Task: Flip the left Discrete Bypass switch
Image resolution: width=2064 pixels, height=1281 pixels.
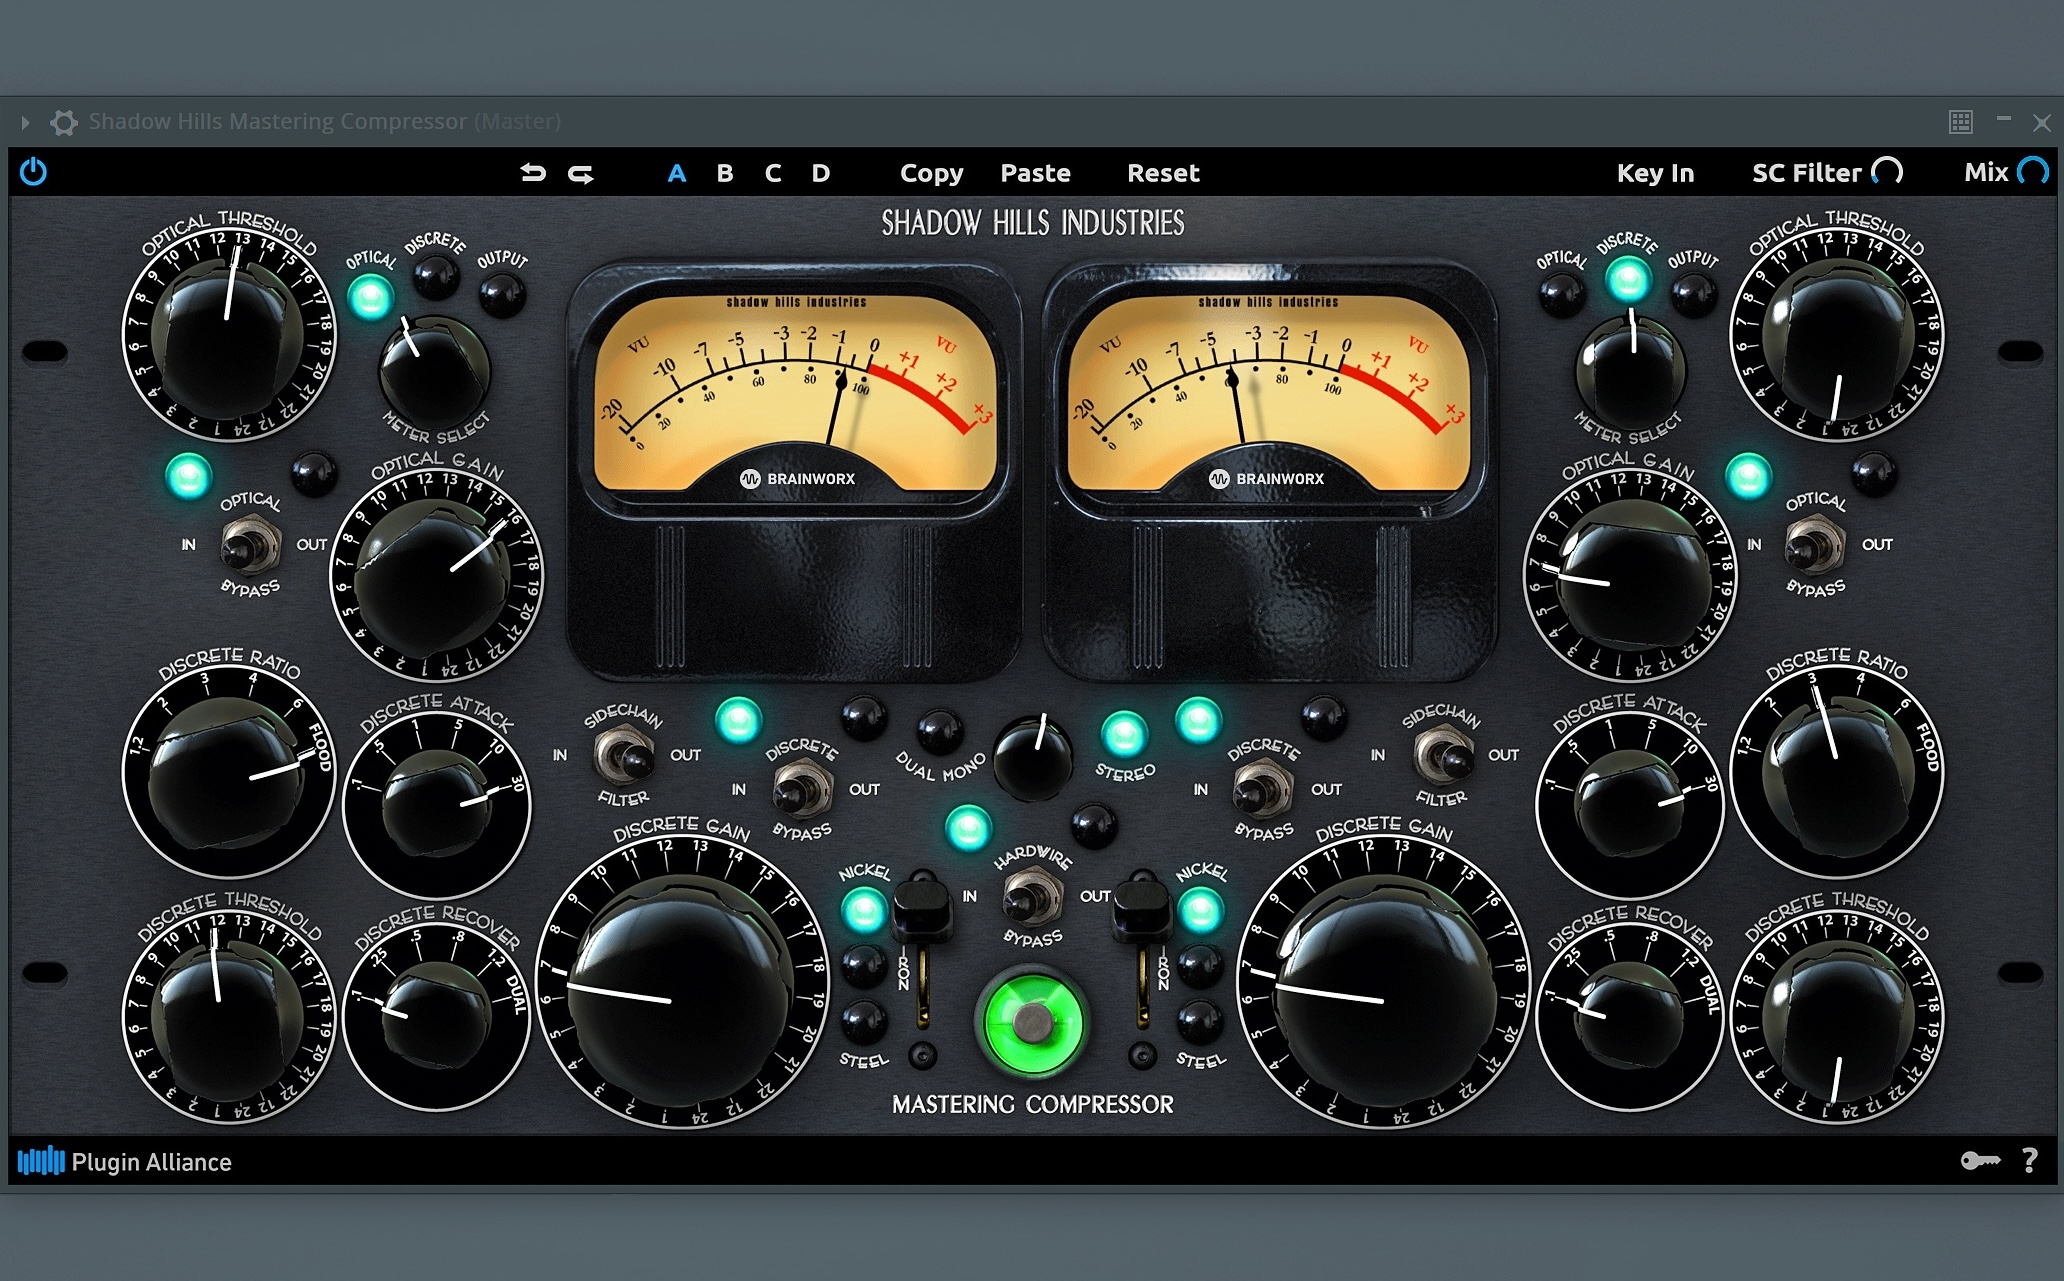Action: tap(802, 790)
